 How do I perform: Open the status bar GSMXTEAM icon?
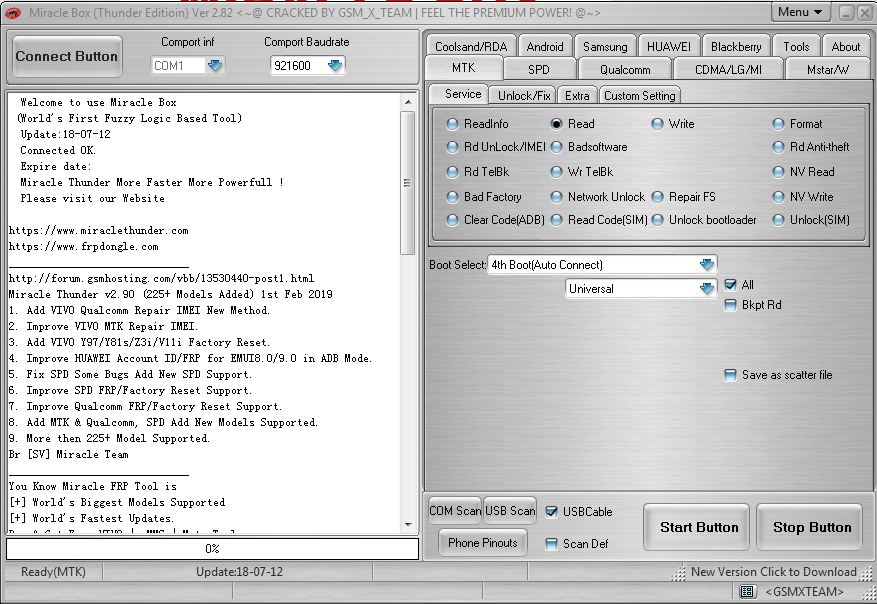coord(747,591)
